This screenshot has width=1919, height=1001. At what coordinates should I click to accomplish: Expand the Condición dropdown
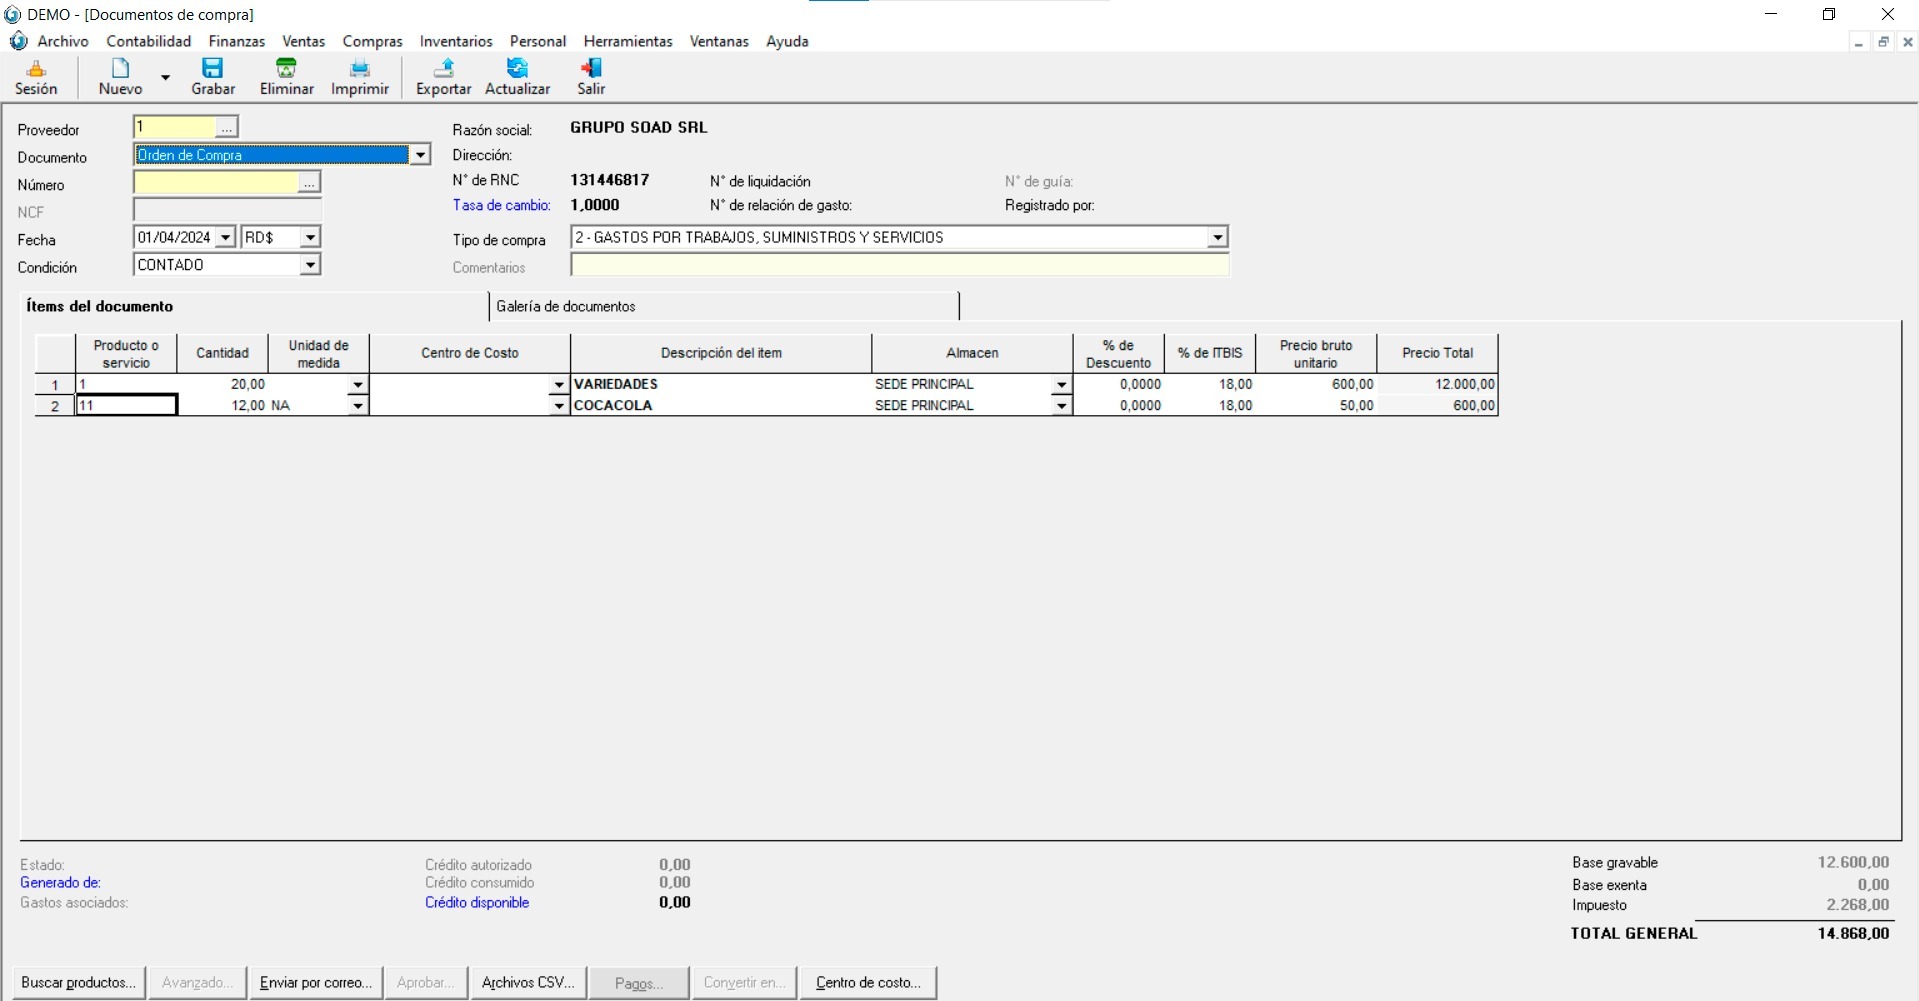[310, 265]
